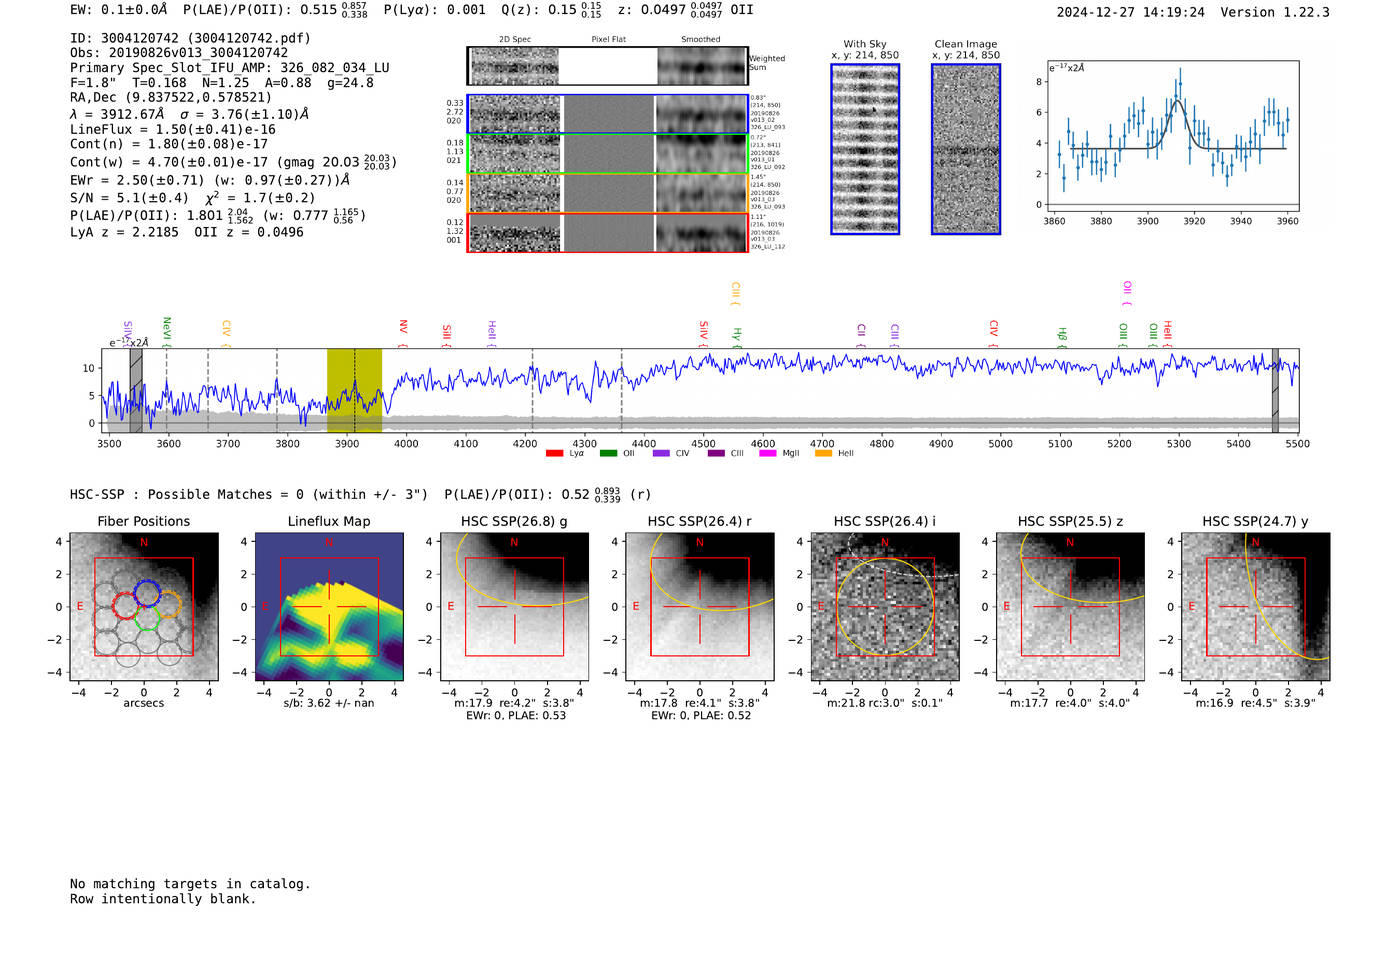Click 's/b: 3.62 +/- nan' caption
Image resolution: width=1400 pixels, height=953 pixels.
[x=329, y=703]
